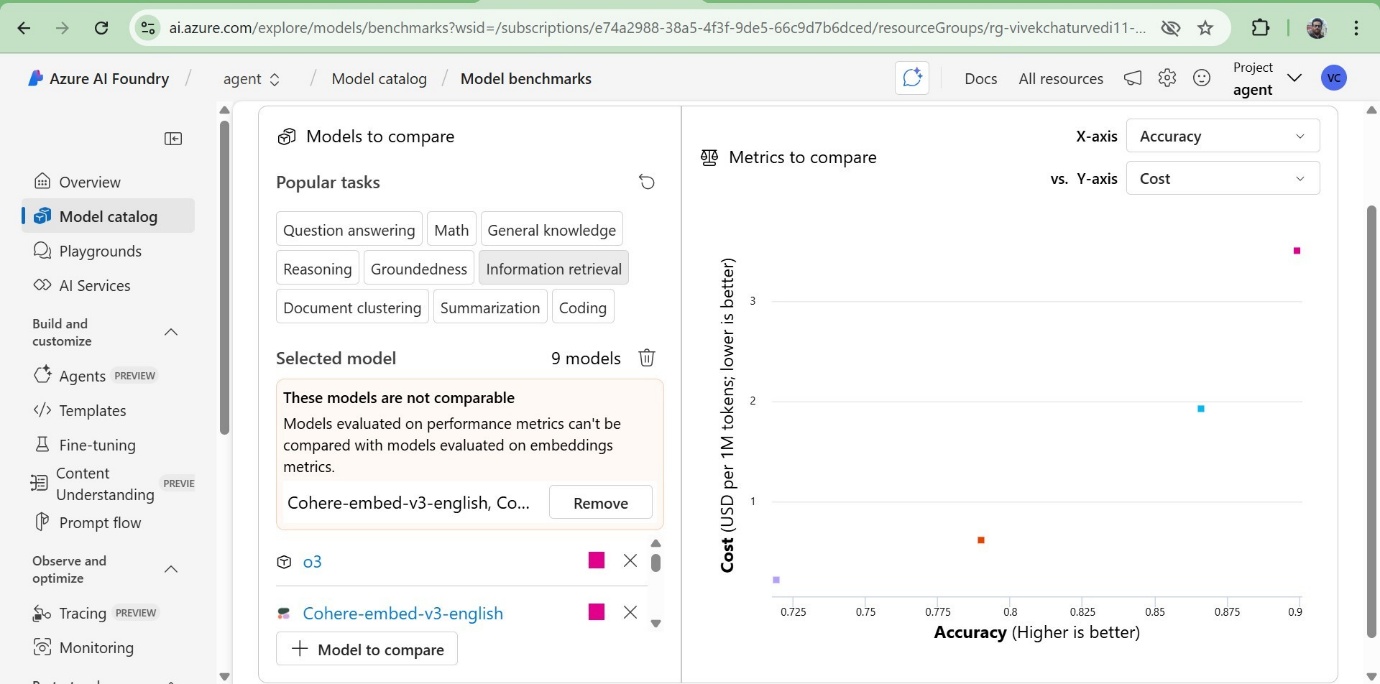Click the Remove button for non-comparable models
This screenshot has width=1380, height=684.
601,503
